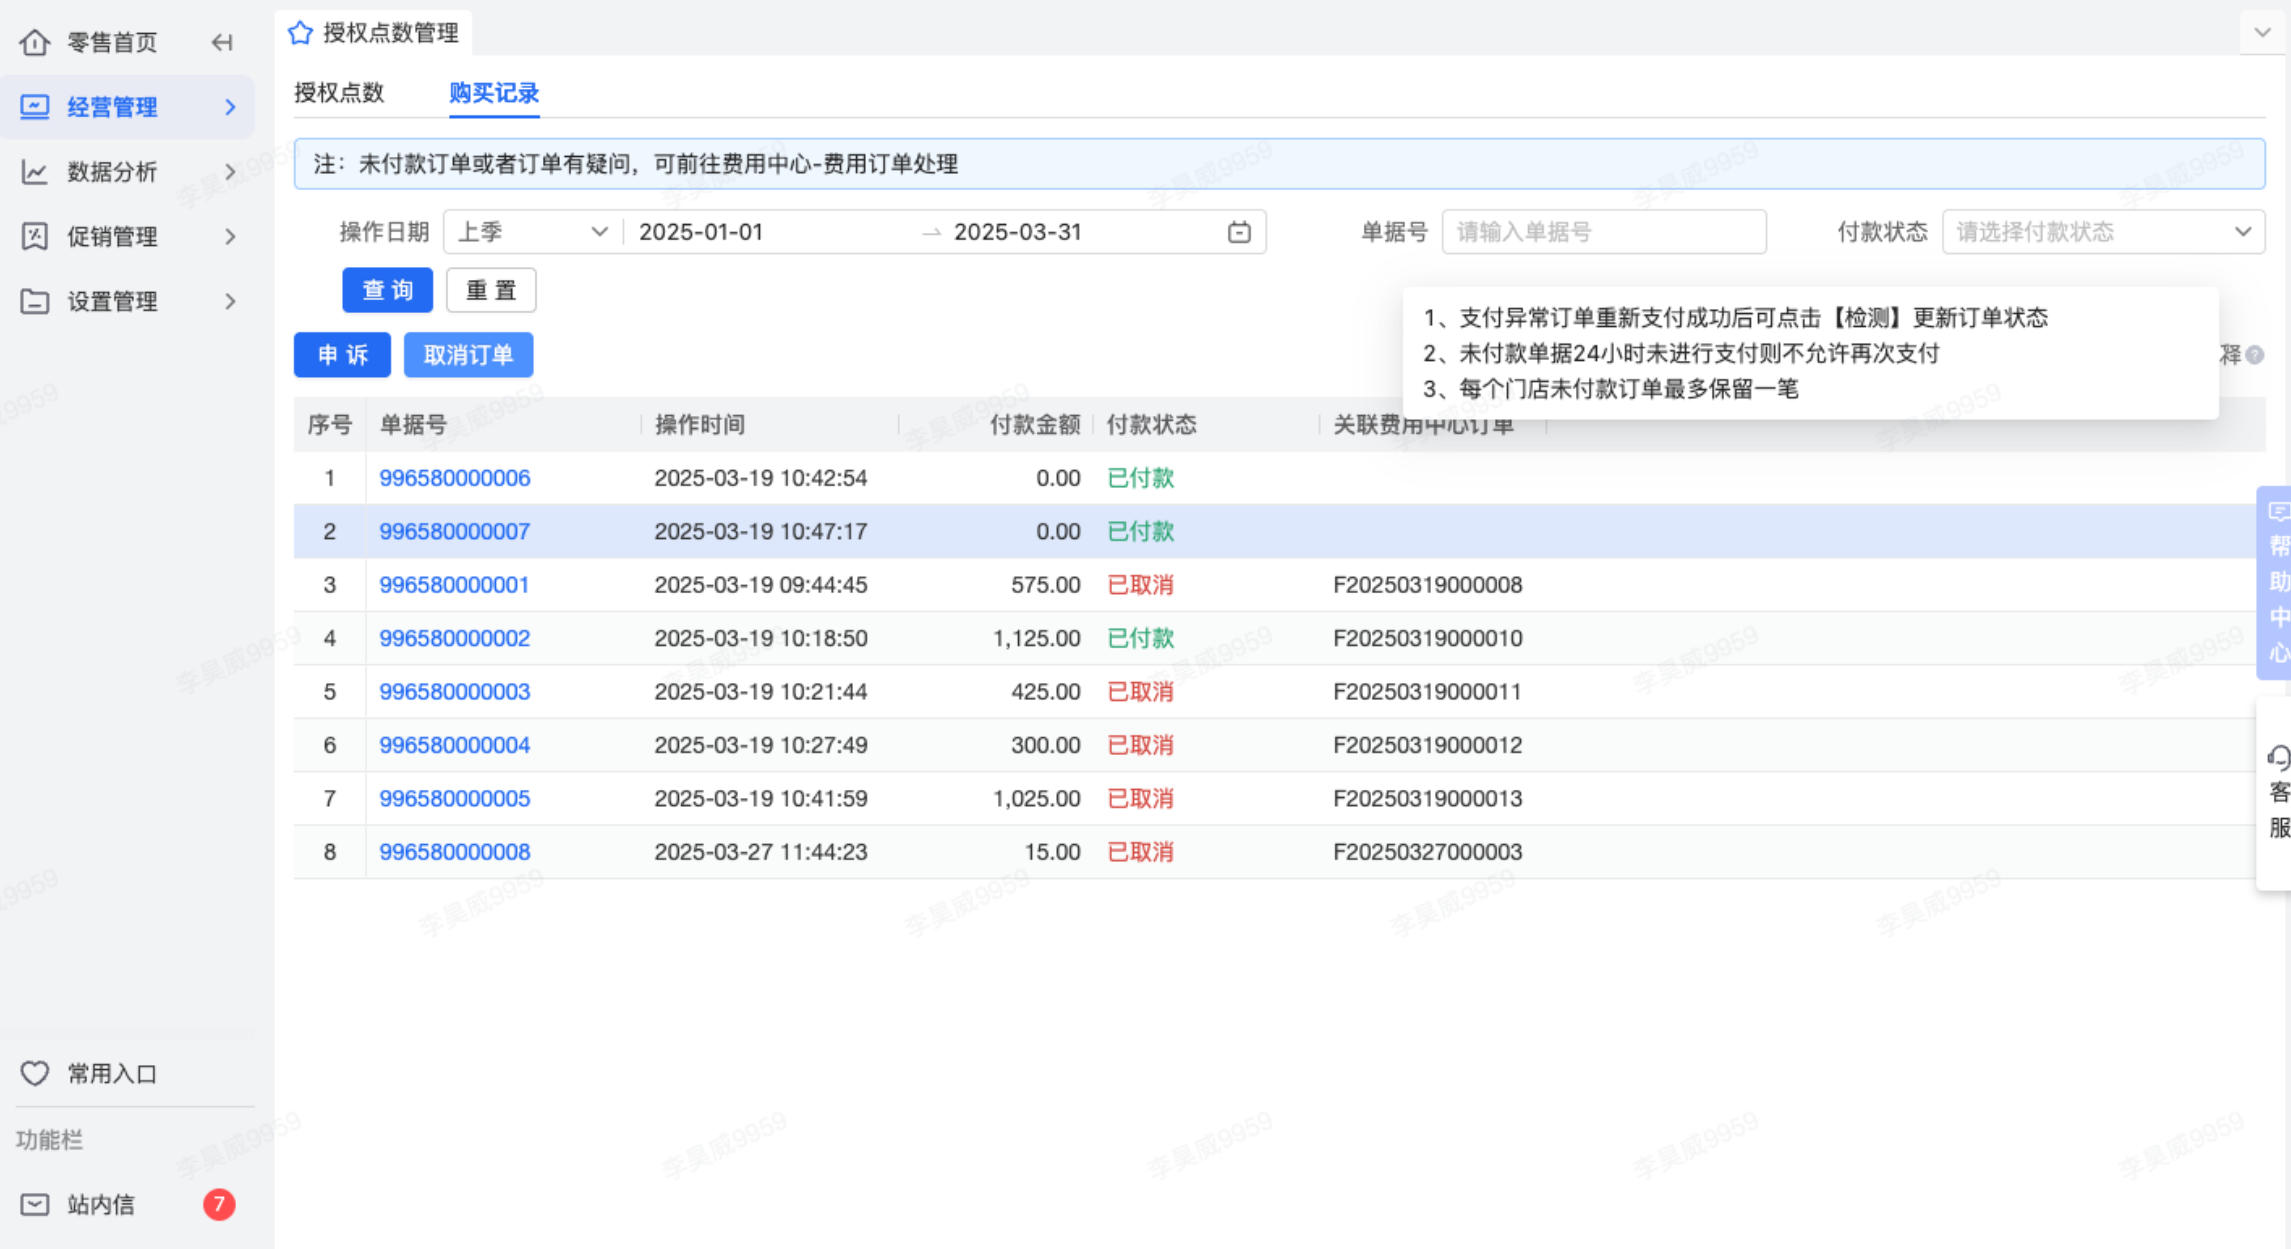This screenshot has height=1249, width=2291.
Task: Click related order F20250327000003
Action: click(1427, 852)
